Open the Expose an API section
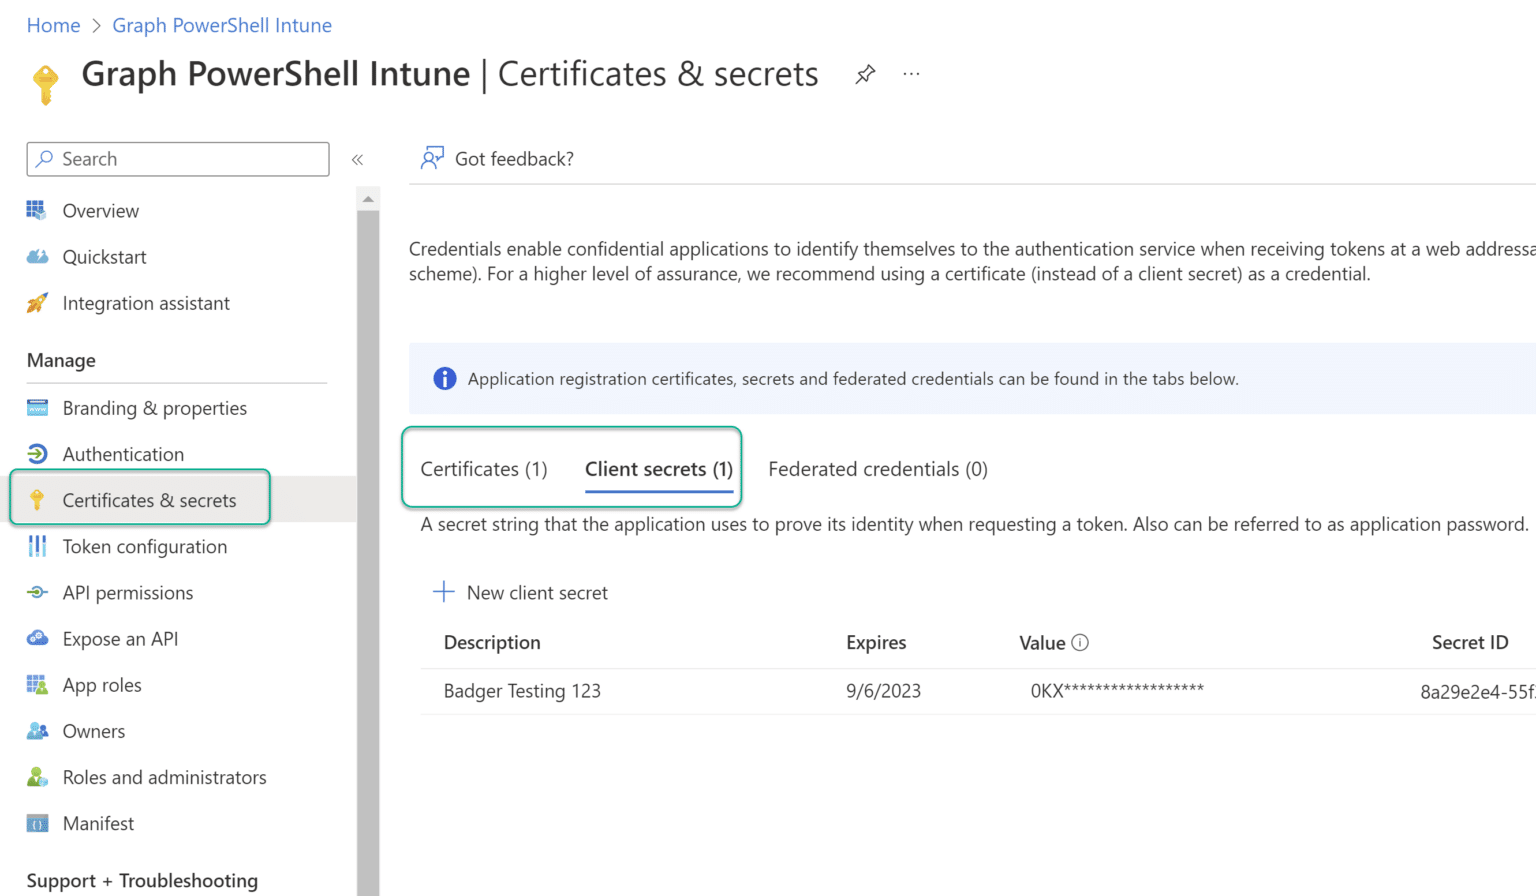Image resolution: width=1536 pixels, height=896 pixels. pos(120,638)
